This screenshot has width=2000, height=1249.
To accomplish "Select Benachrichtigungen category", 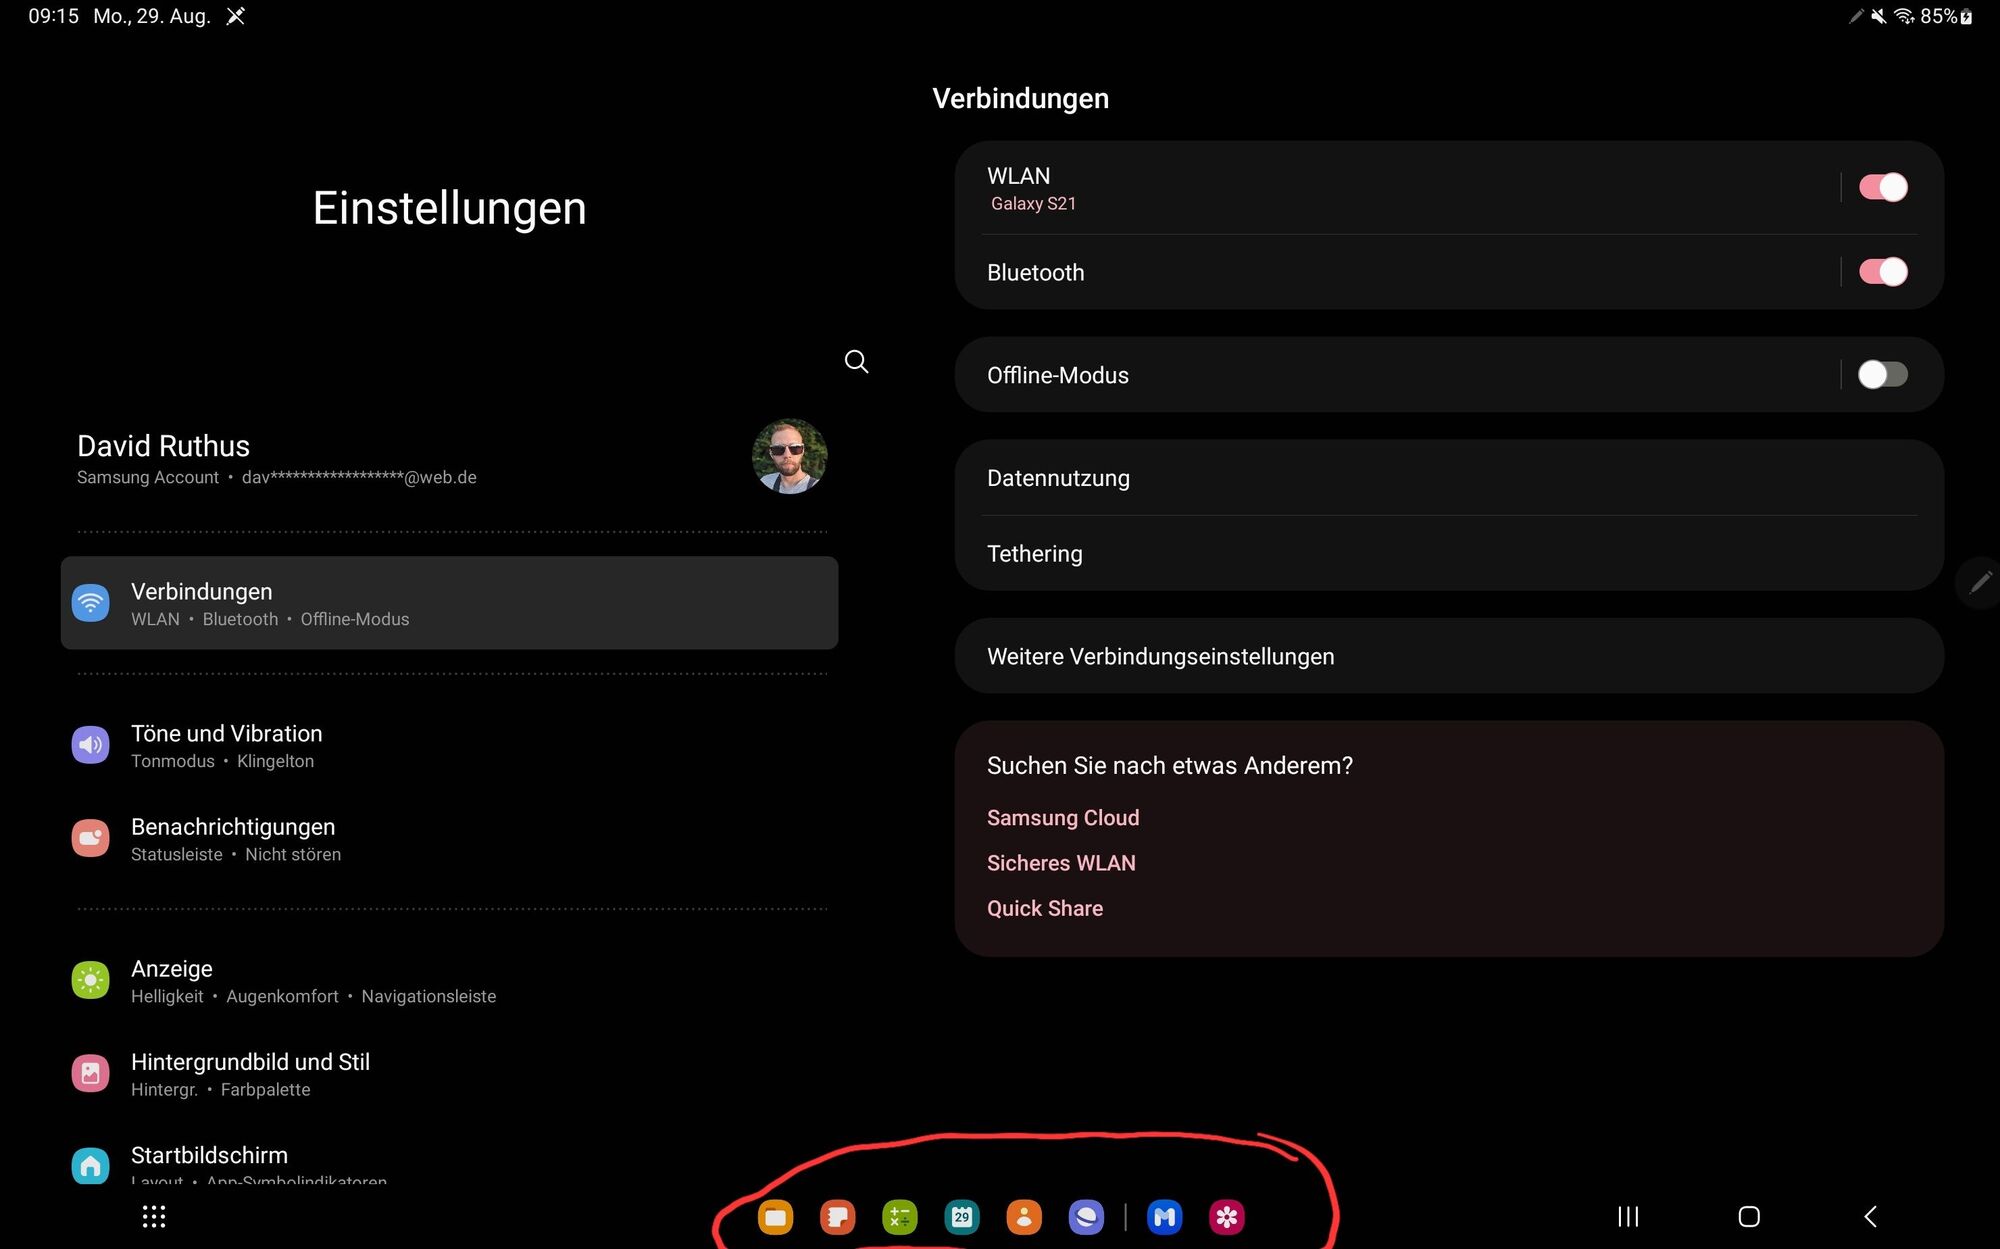I will coord(449,839).
